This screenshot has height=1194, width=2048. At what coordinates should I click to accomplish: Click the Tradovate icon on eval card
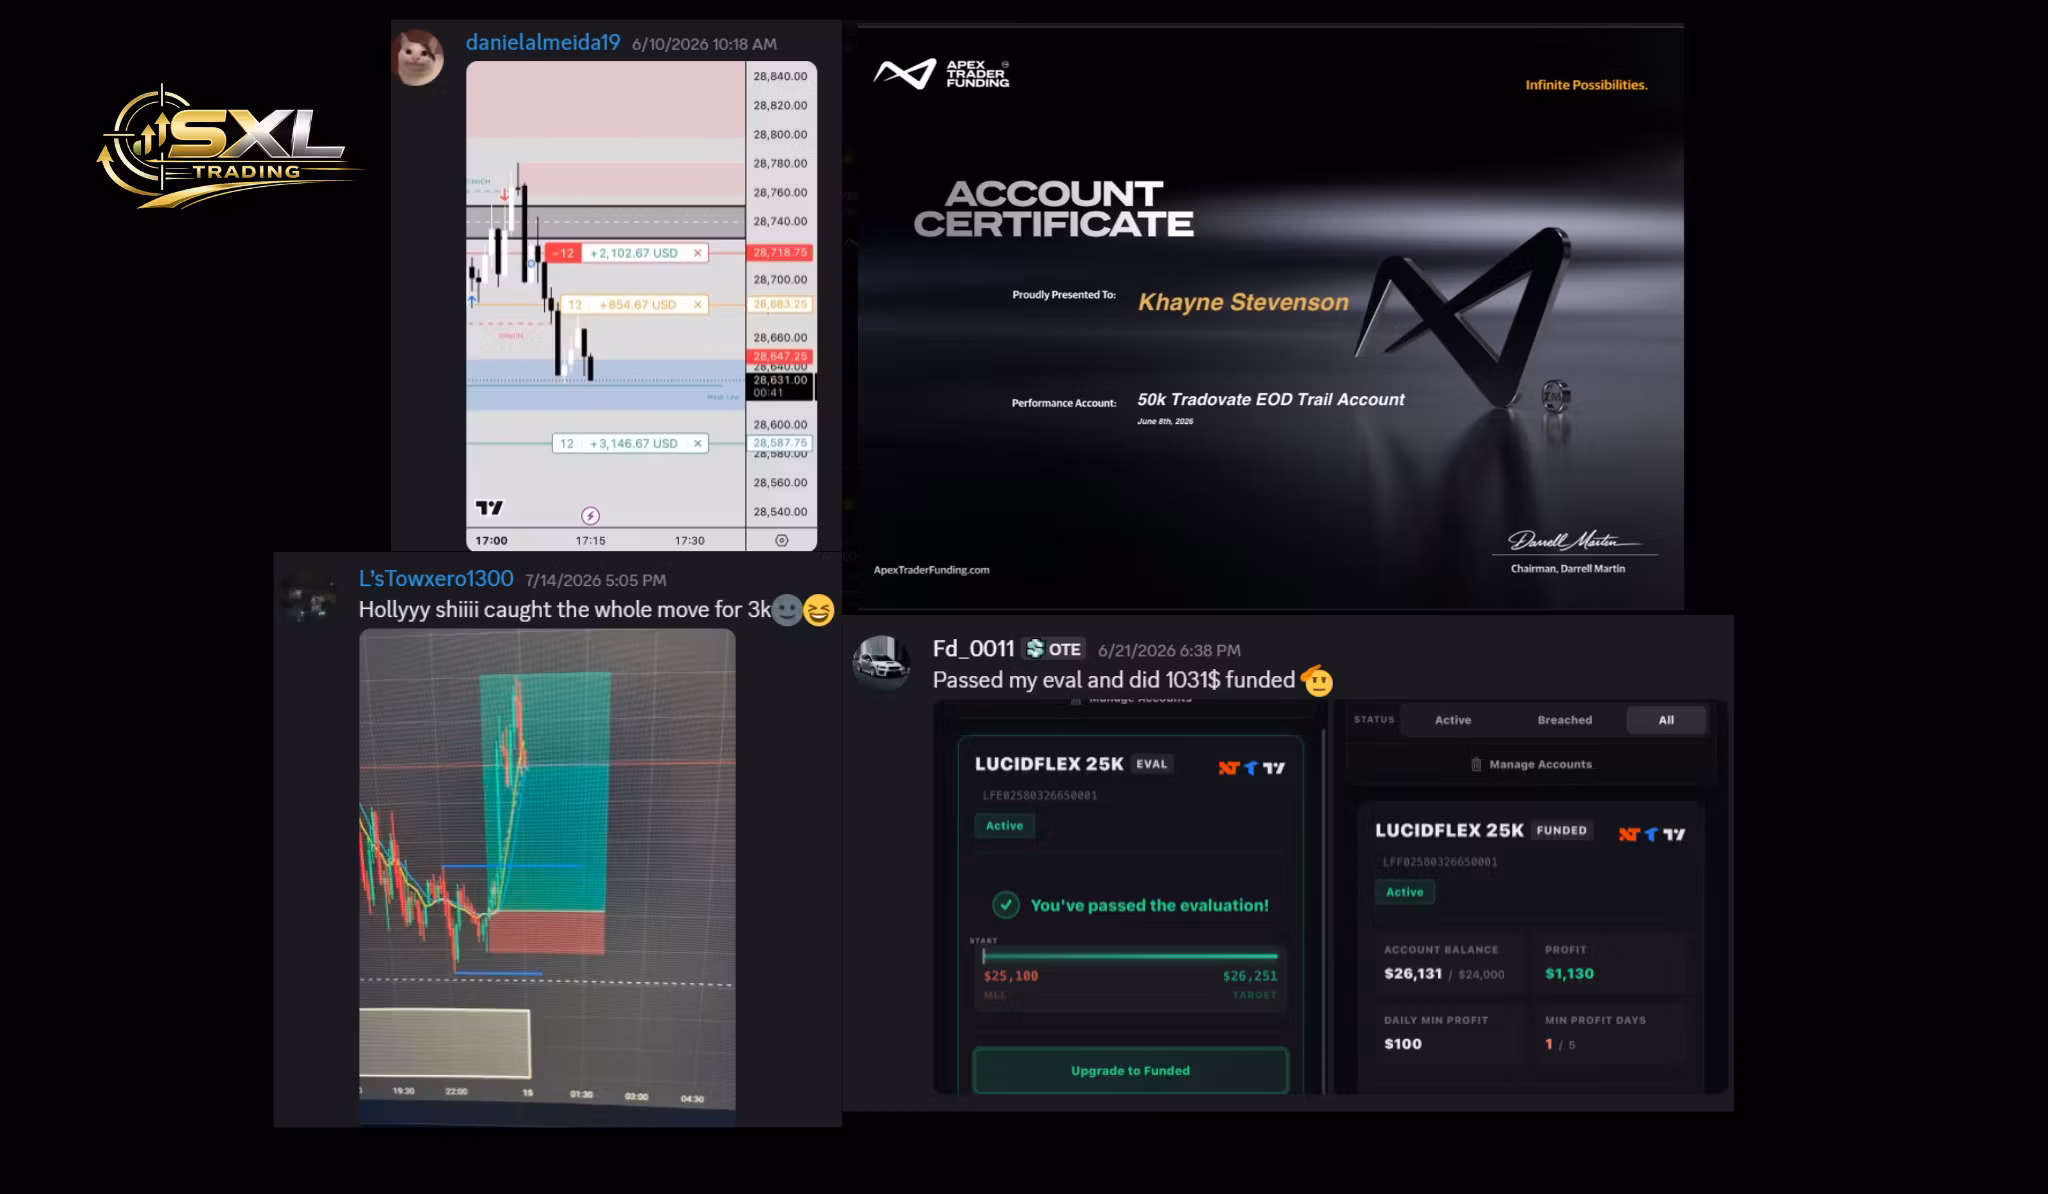pos(1250,768)
